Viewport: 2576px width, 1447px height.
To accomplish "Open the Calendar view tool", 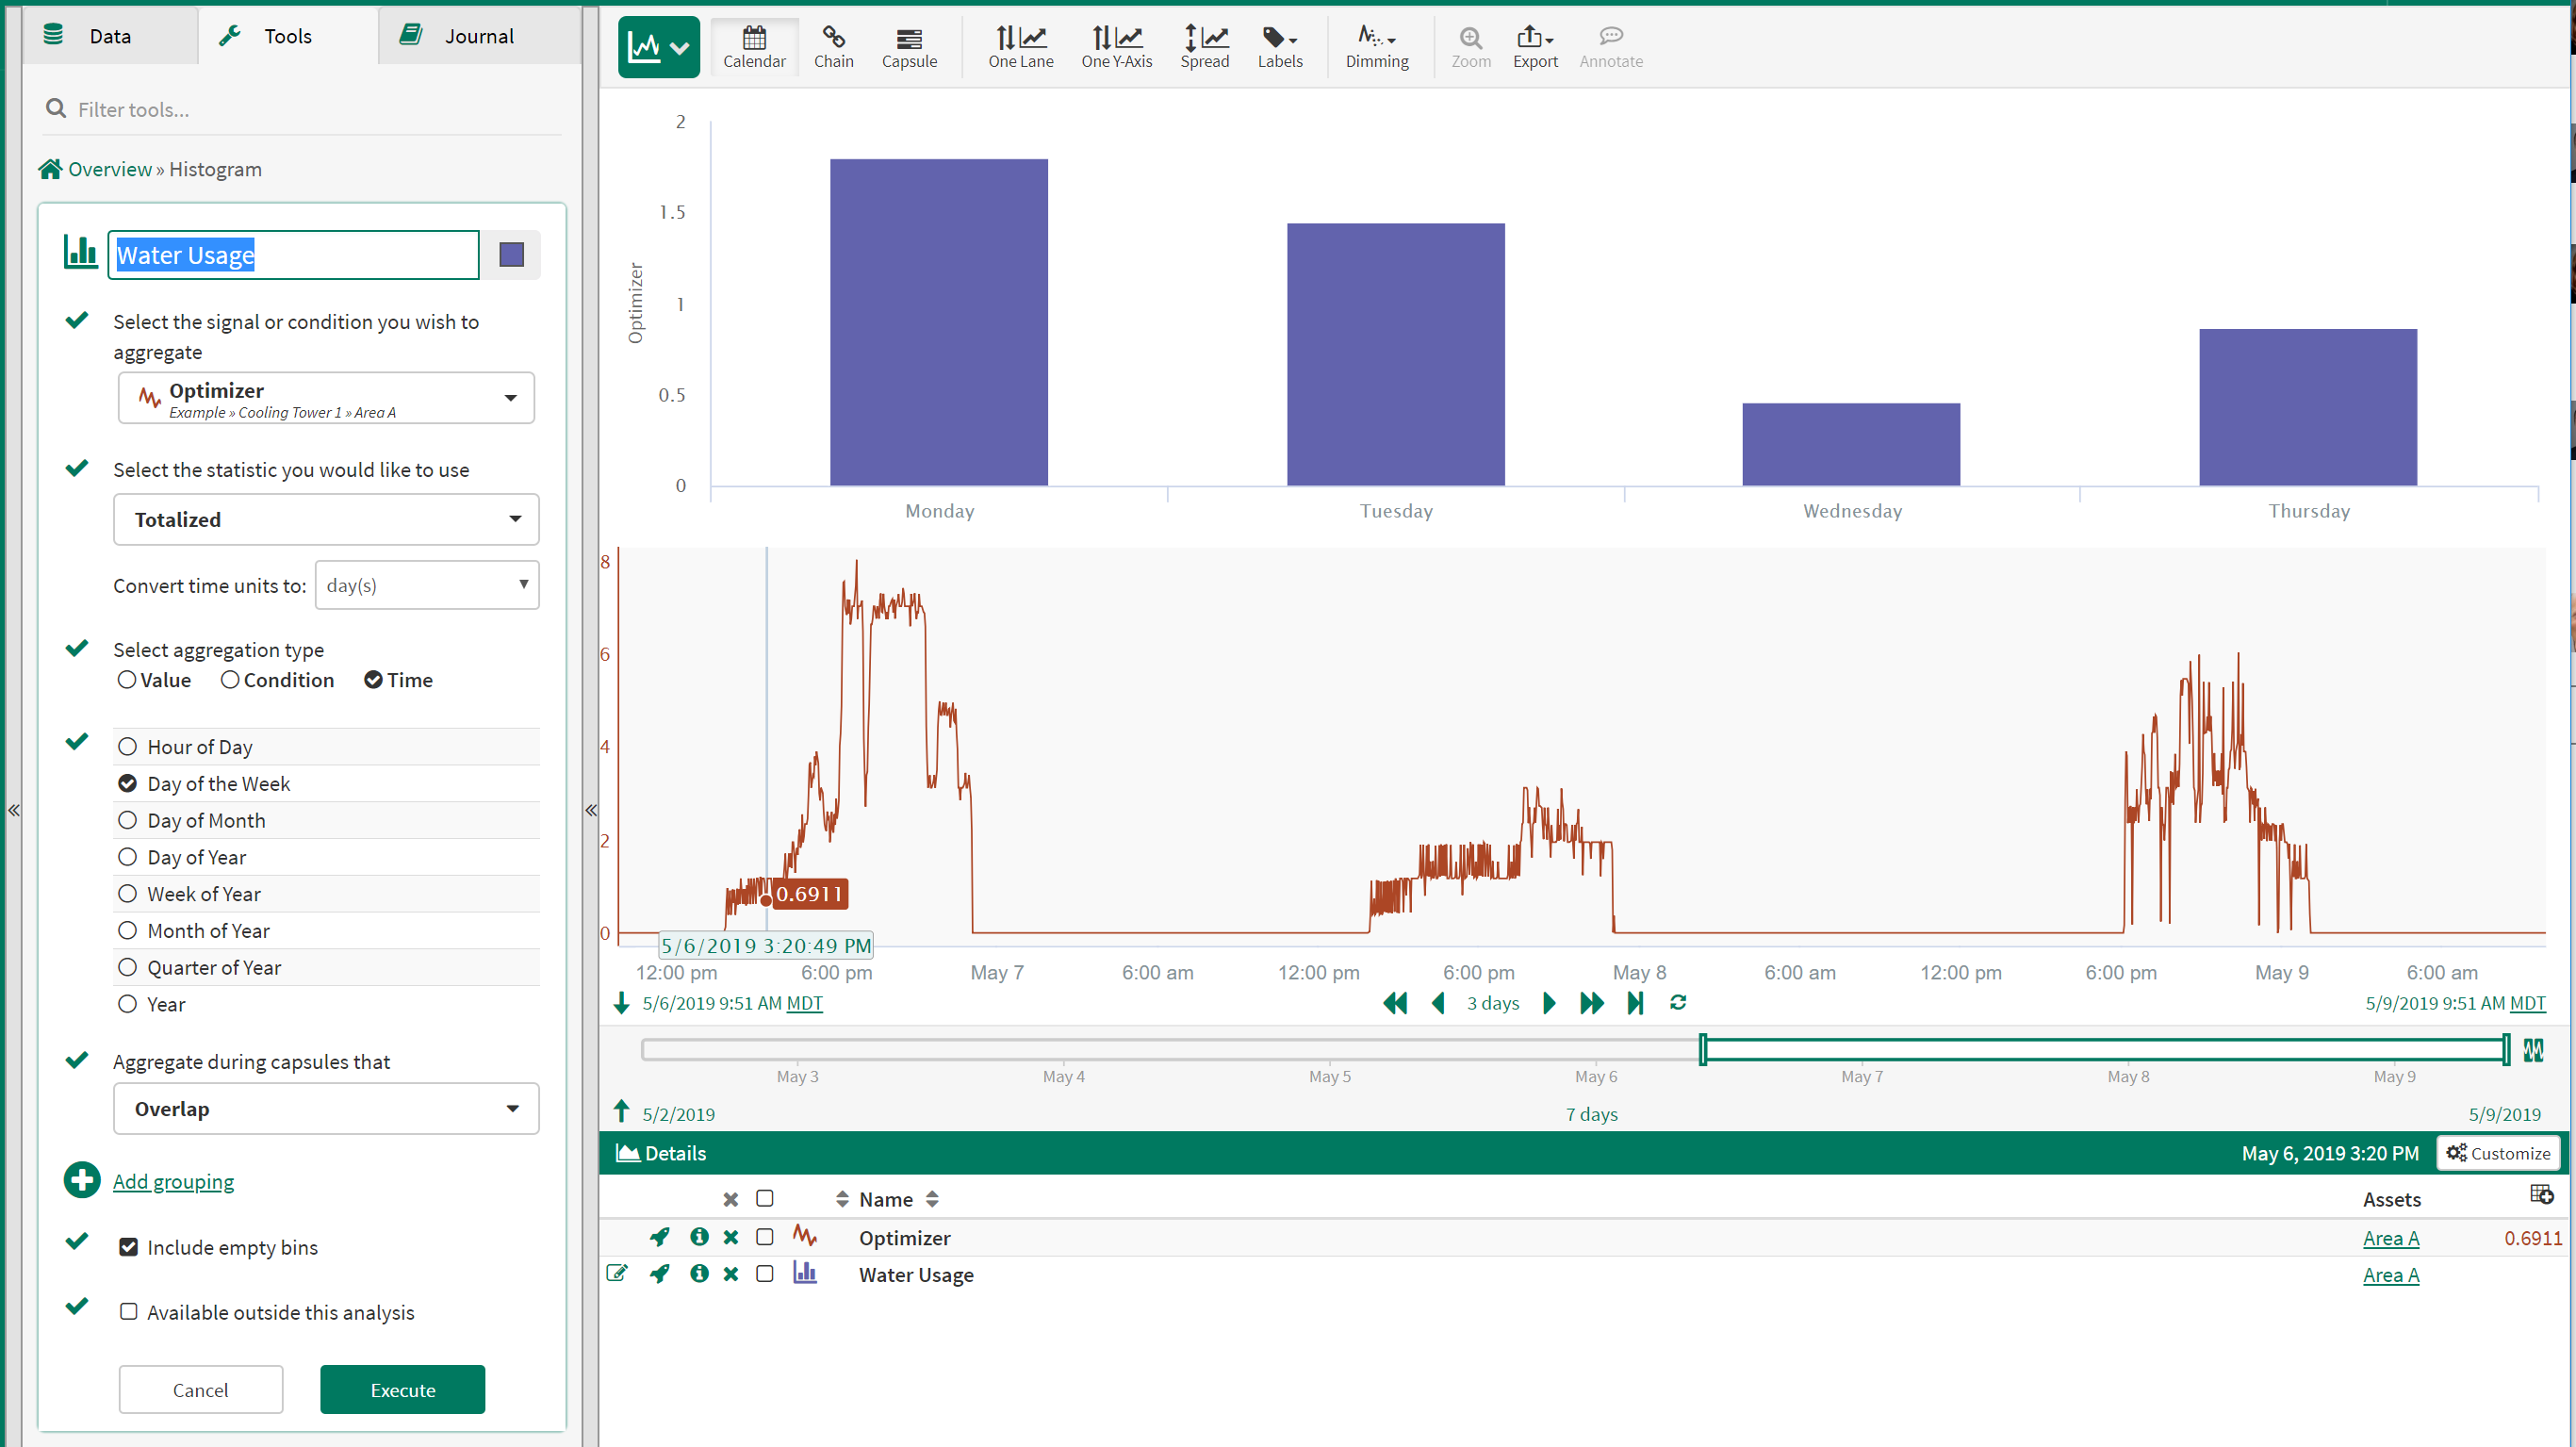I will pos(754,46).
